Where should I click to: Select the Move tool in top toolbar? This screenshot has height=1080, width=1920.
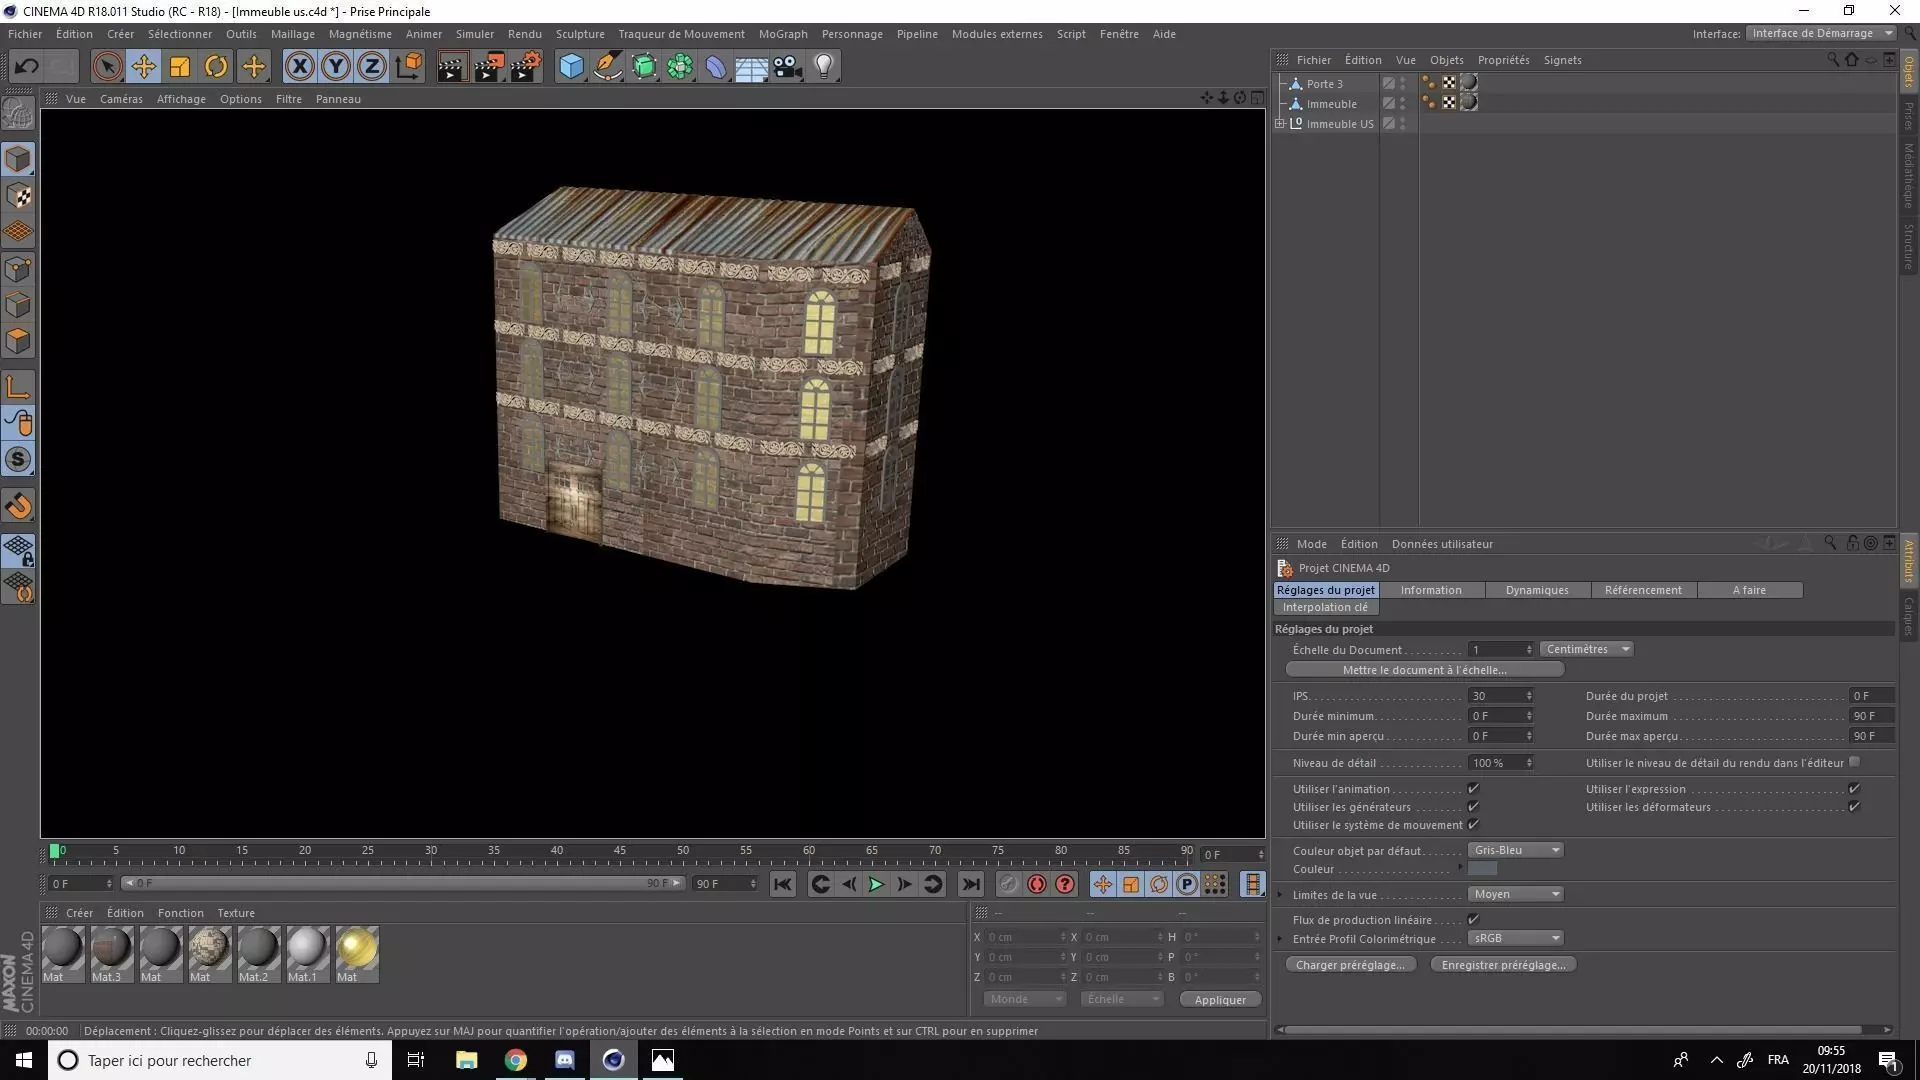tap(144, 67)
